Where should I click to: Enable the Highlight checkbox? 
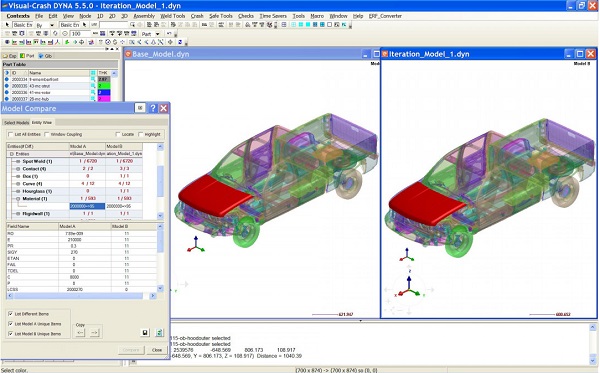tap(140, 134)
